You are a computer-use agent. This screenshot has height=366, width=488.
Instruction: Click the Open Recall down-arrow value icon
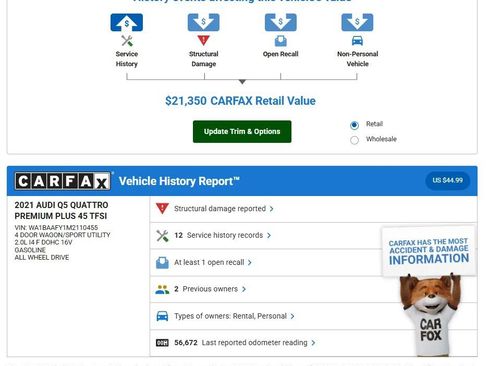281,22
